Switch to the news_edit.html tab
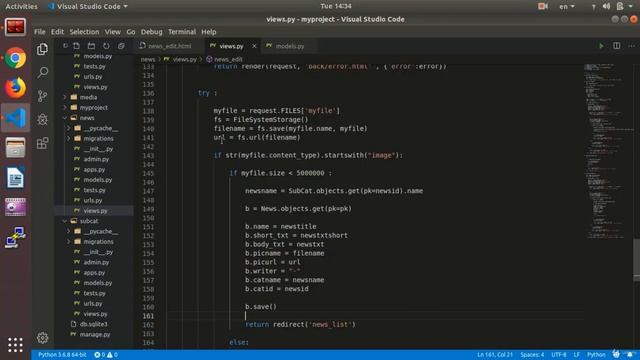Image resolution: width=640 pixels, height=360 pixels. (x=169, y=46)
